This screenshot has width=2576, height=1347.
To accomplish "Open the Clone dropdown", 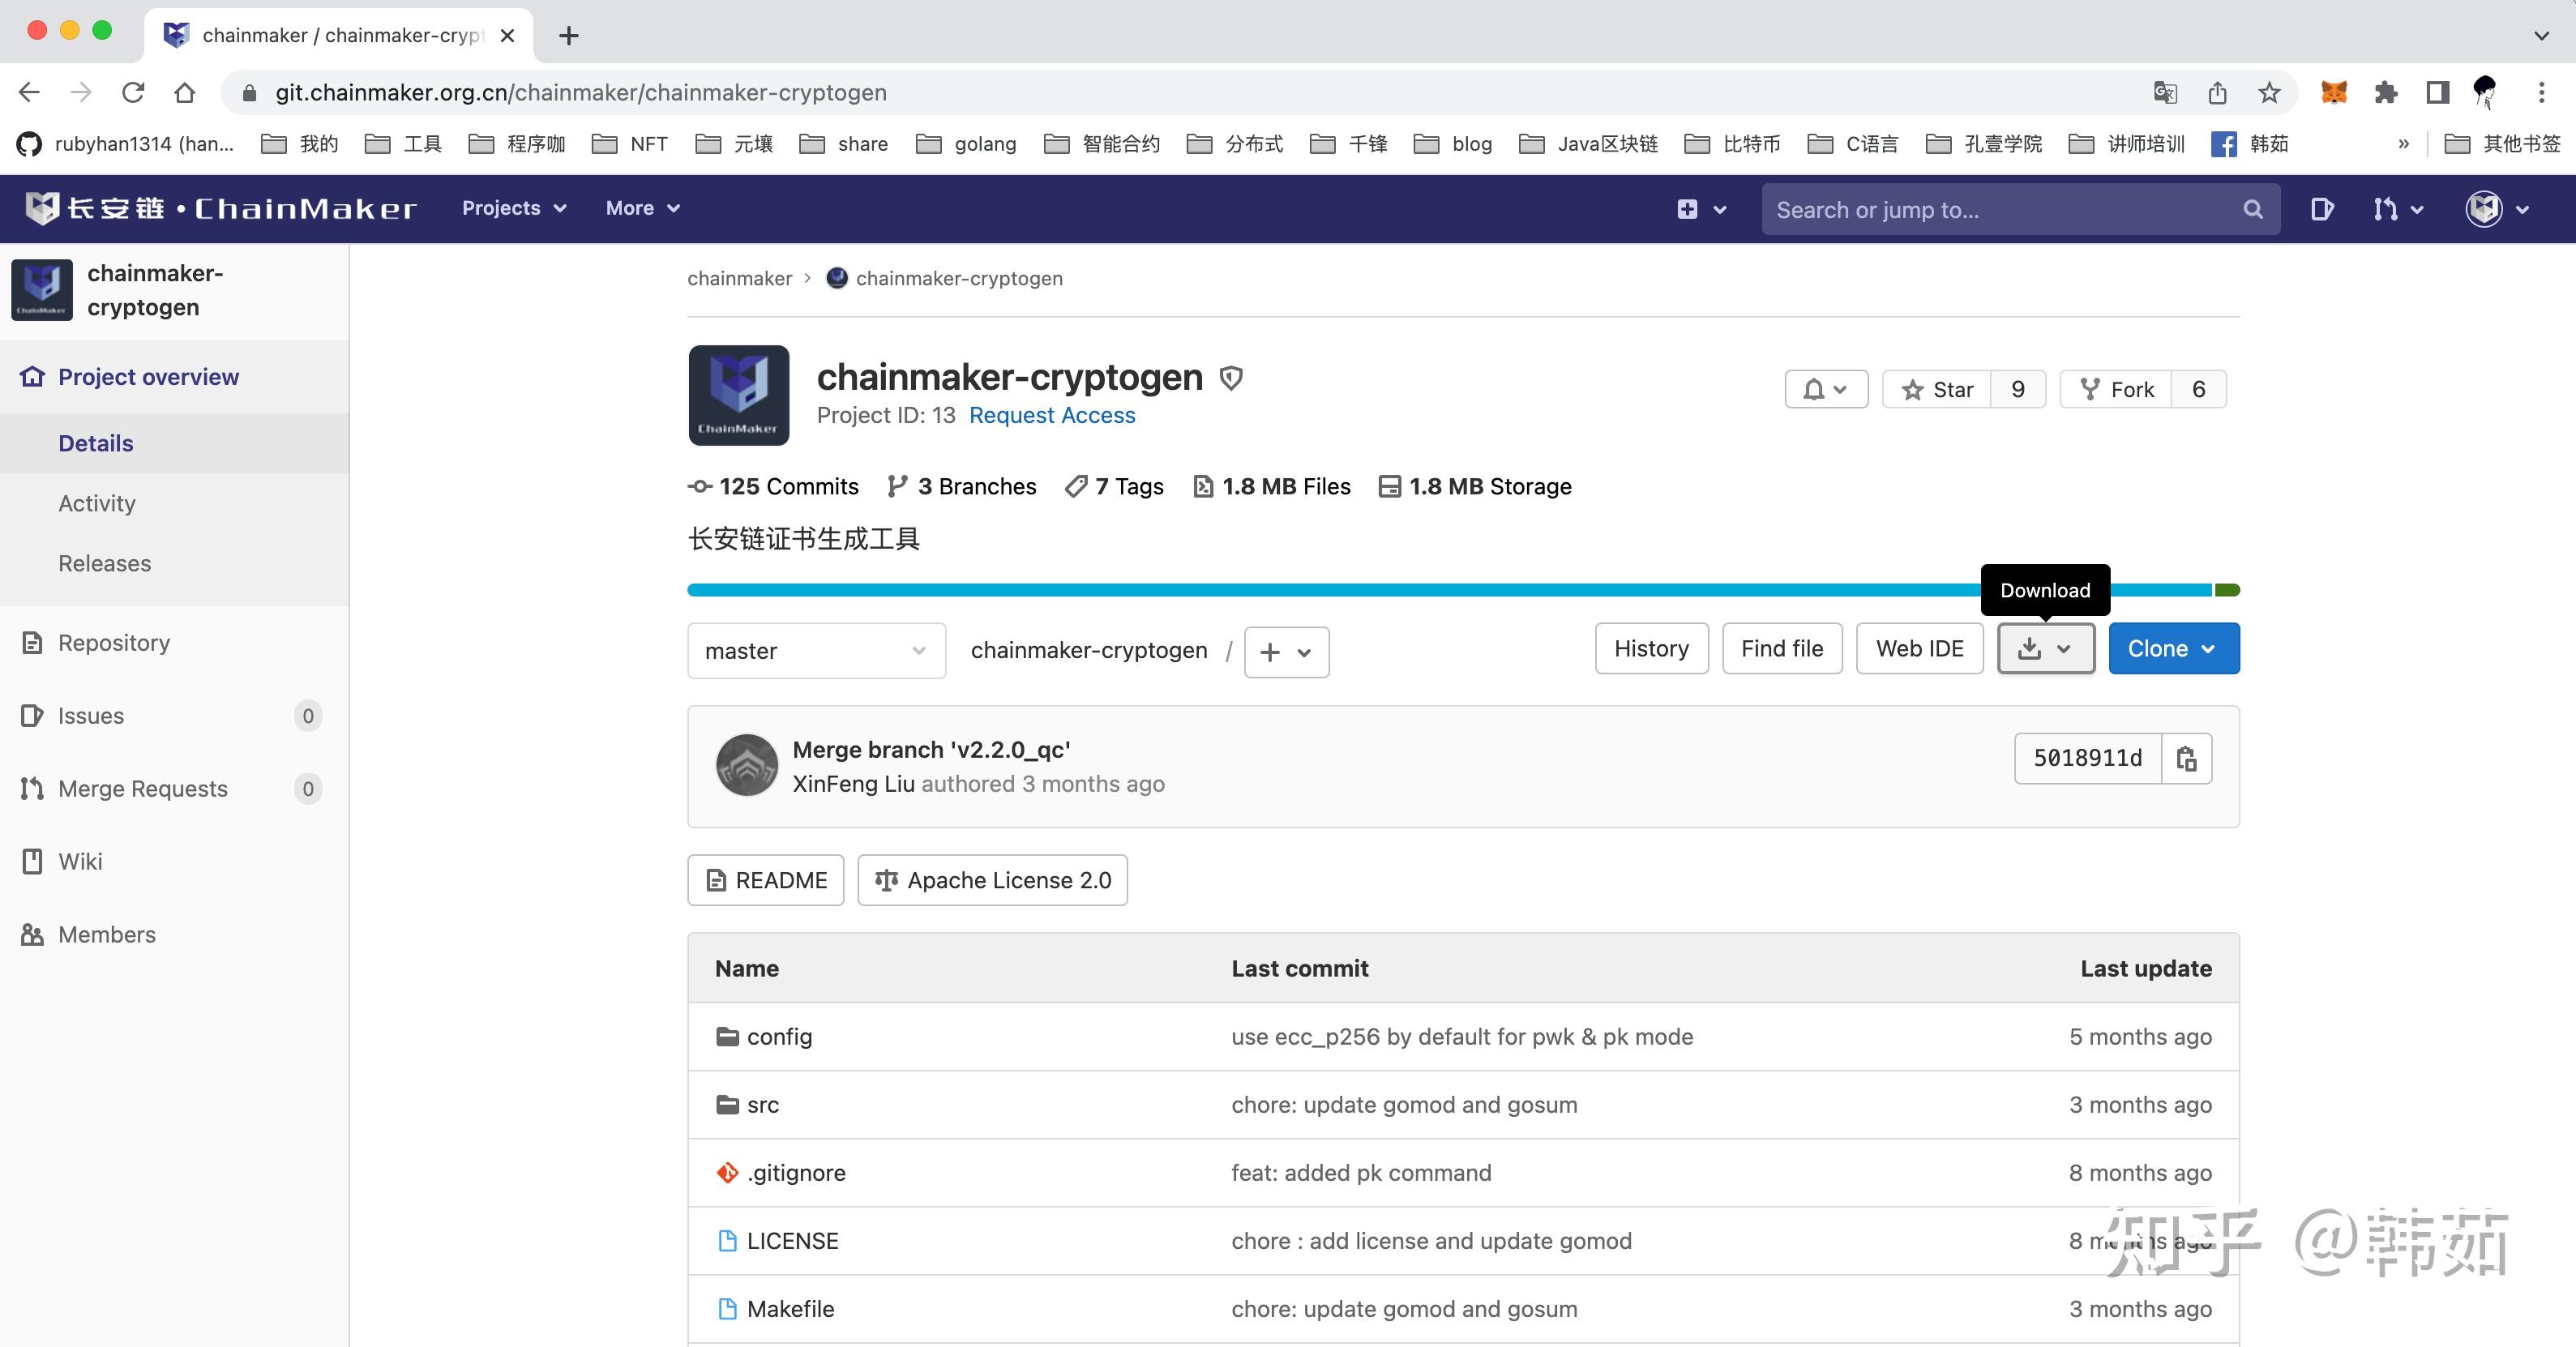I will pos(2173,649).
